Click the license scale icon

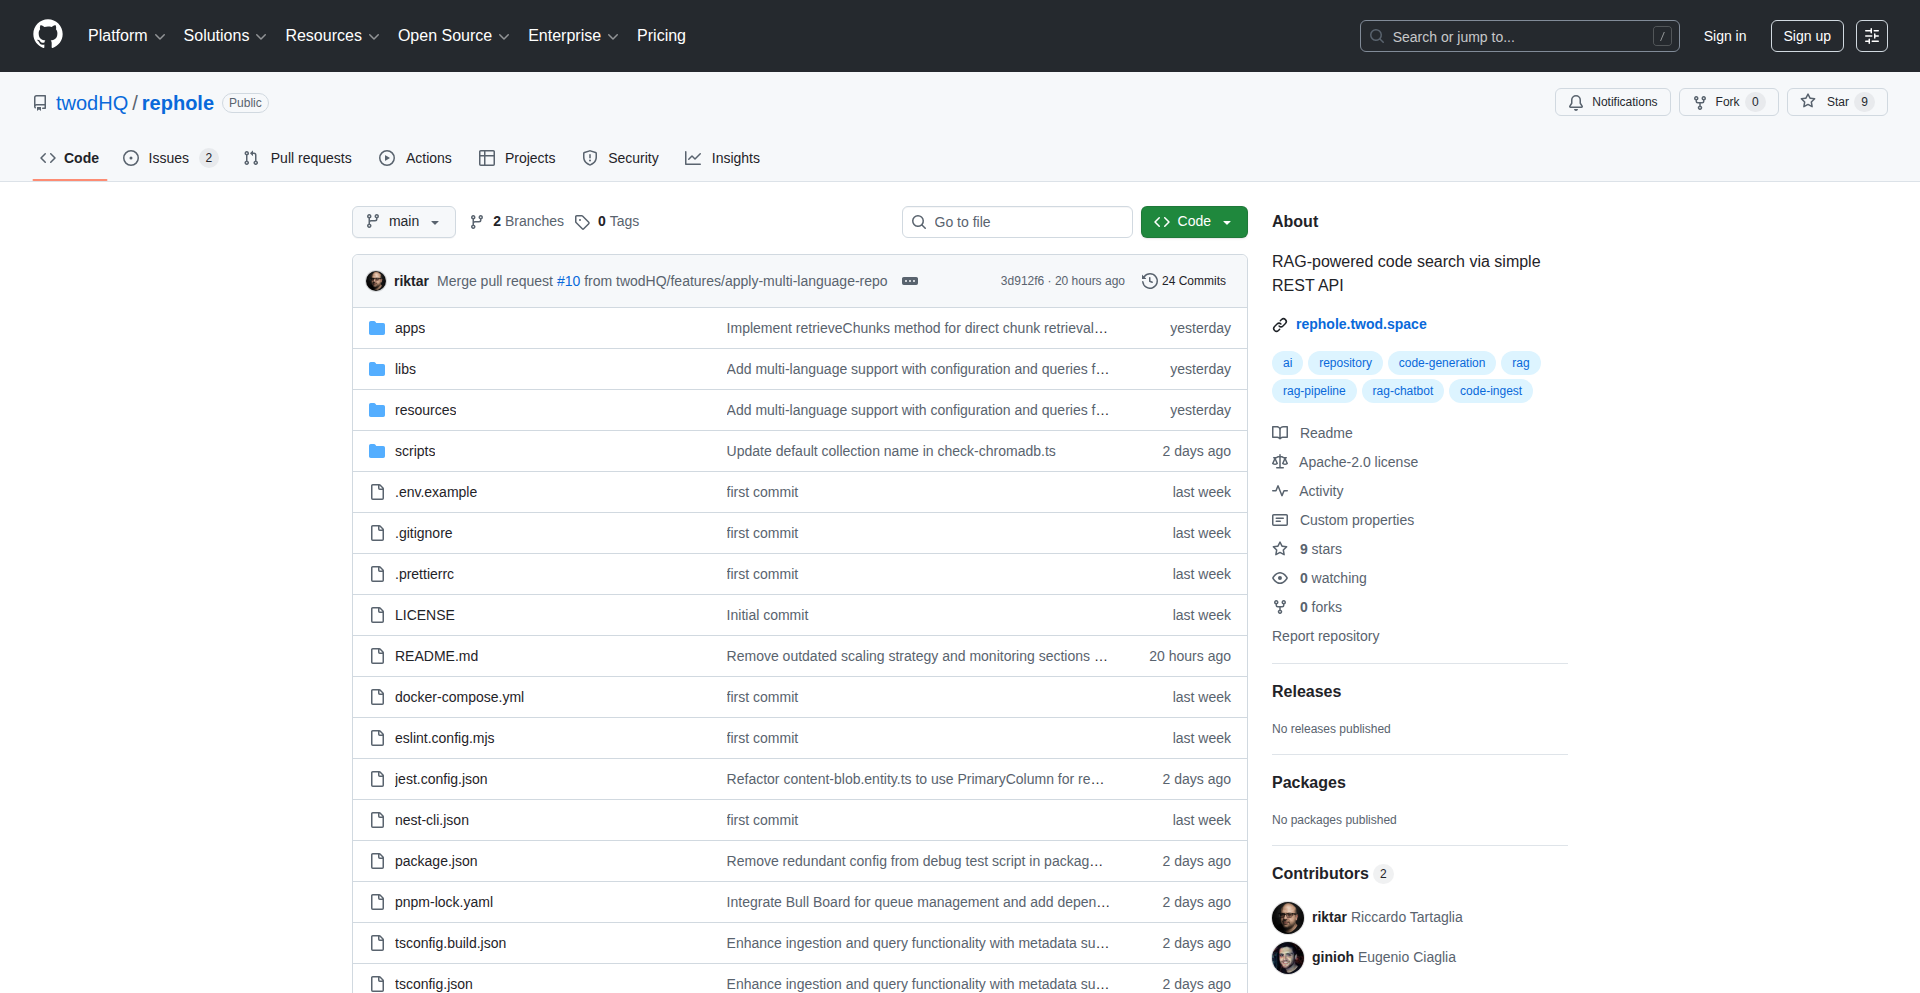(x=1280, y=462)
